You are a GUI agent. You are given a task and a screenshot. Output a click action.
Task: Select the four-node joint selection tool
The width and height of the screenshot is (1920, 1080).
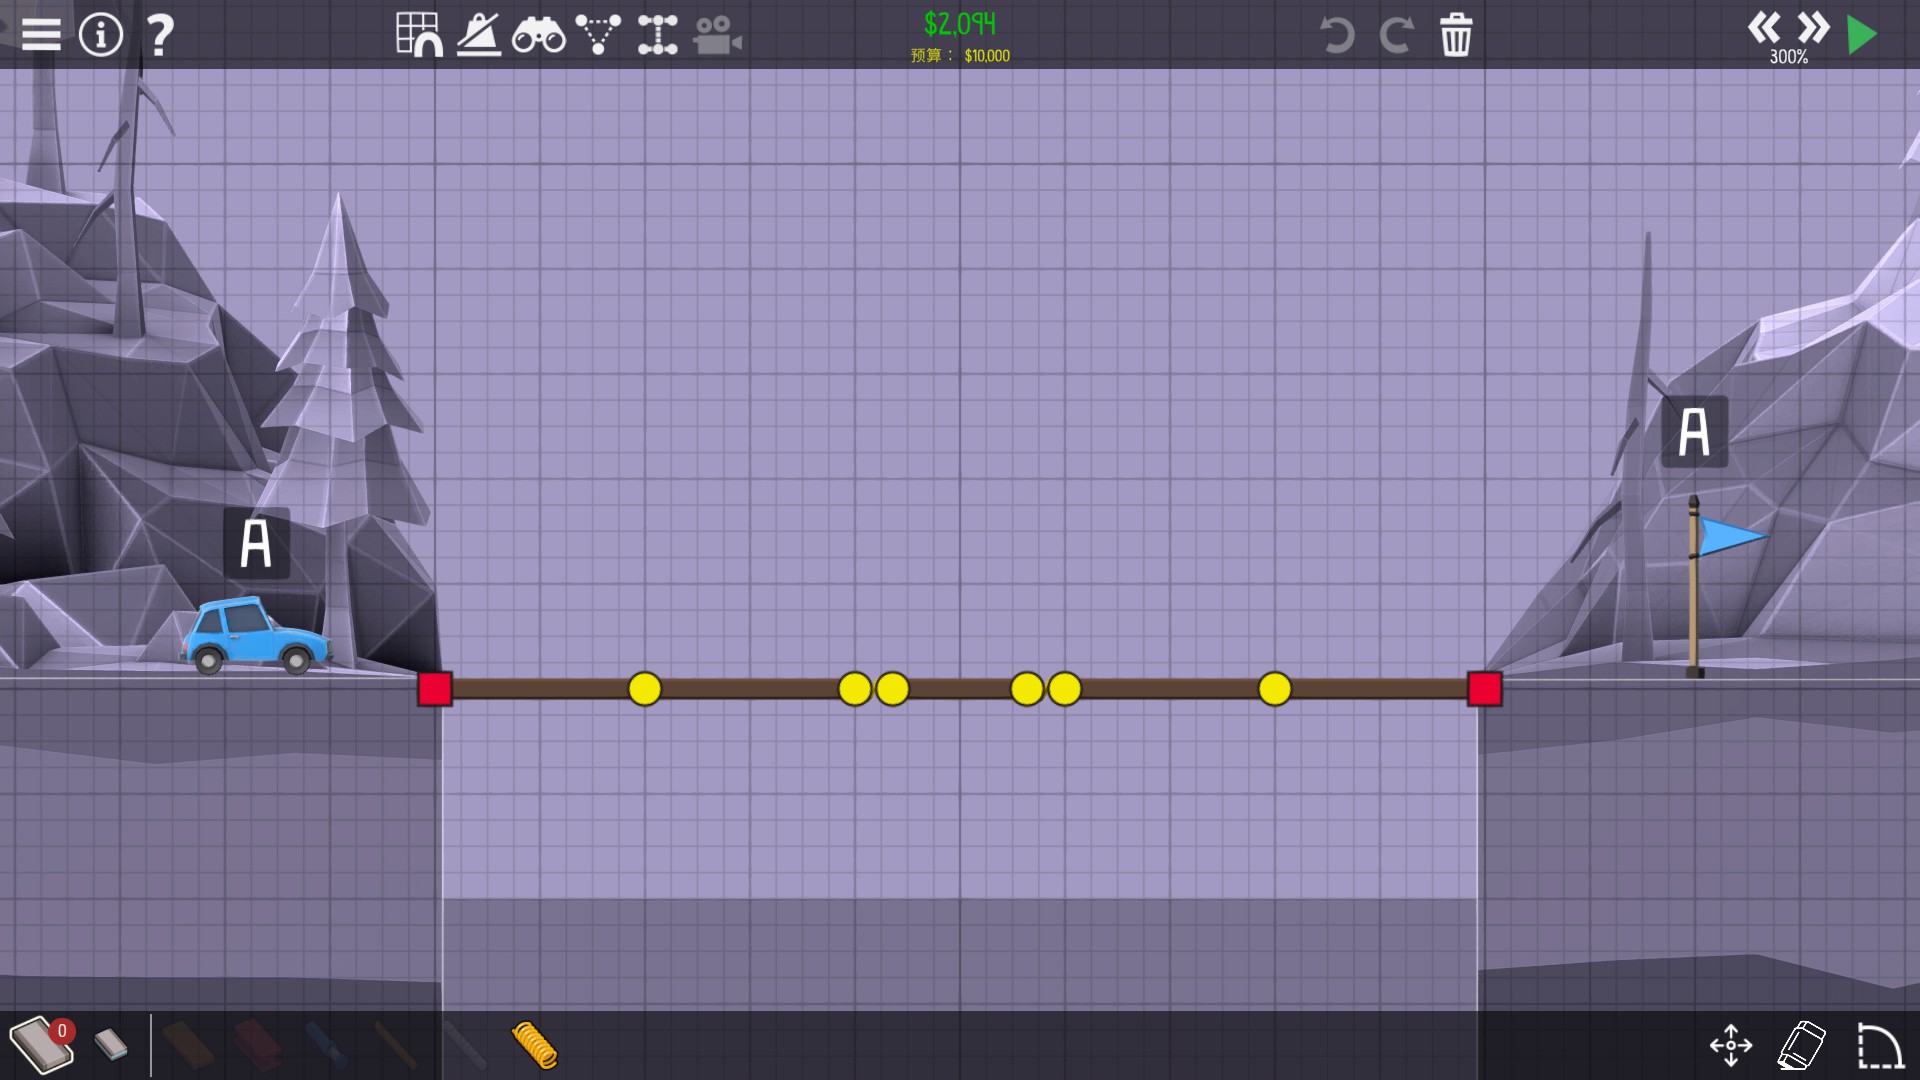click(657, 34)
